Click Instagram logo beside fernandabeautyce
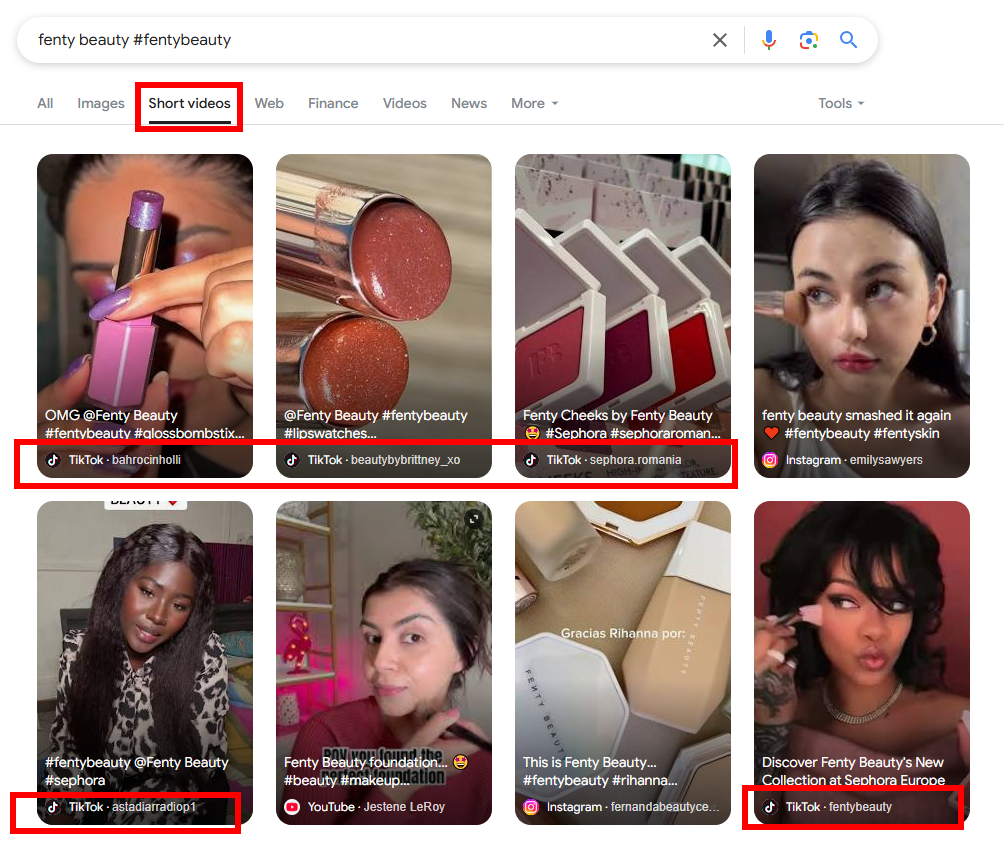 (531, 807)
